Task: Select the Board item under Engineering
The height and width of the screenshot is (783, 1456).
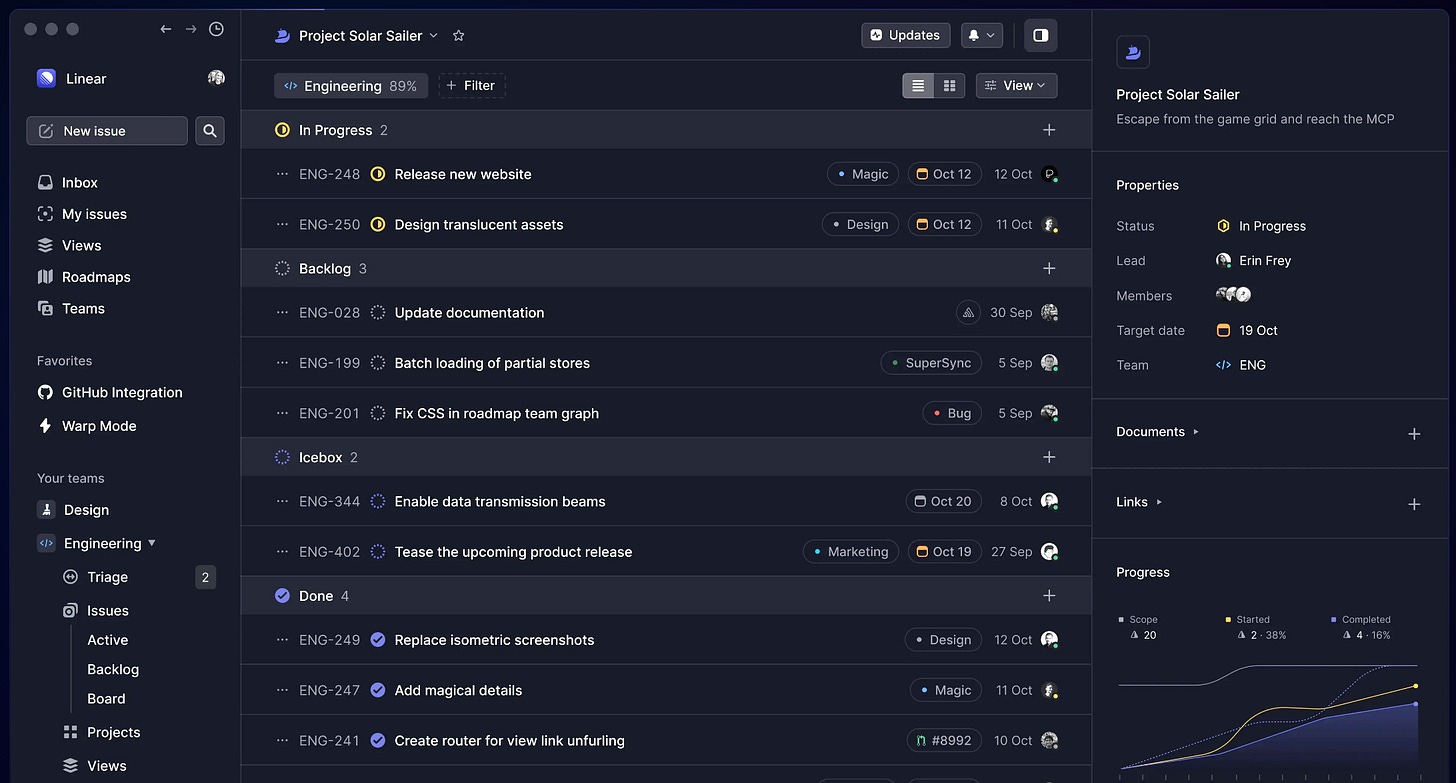Action: coord(105,698)
